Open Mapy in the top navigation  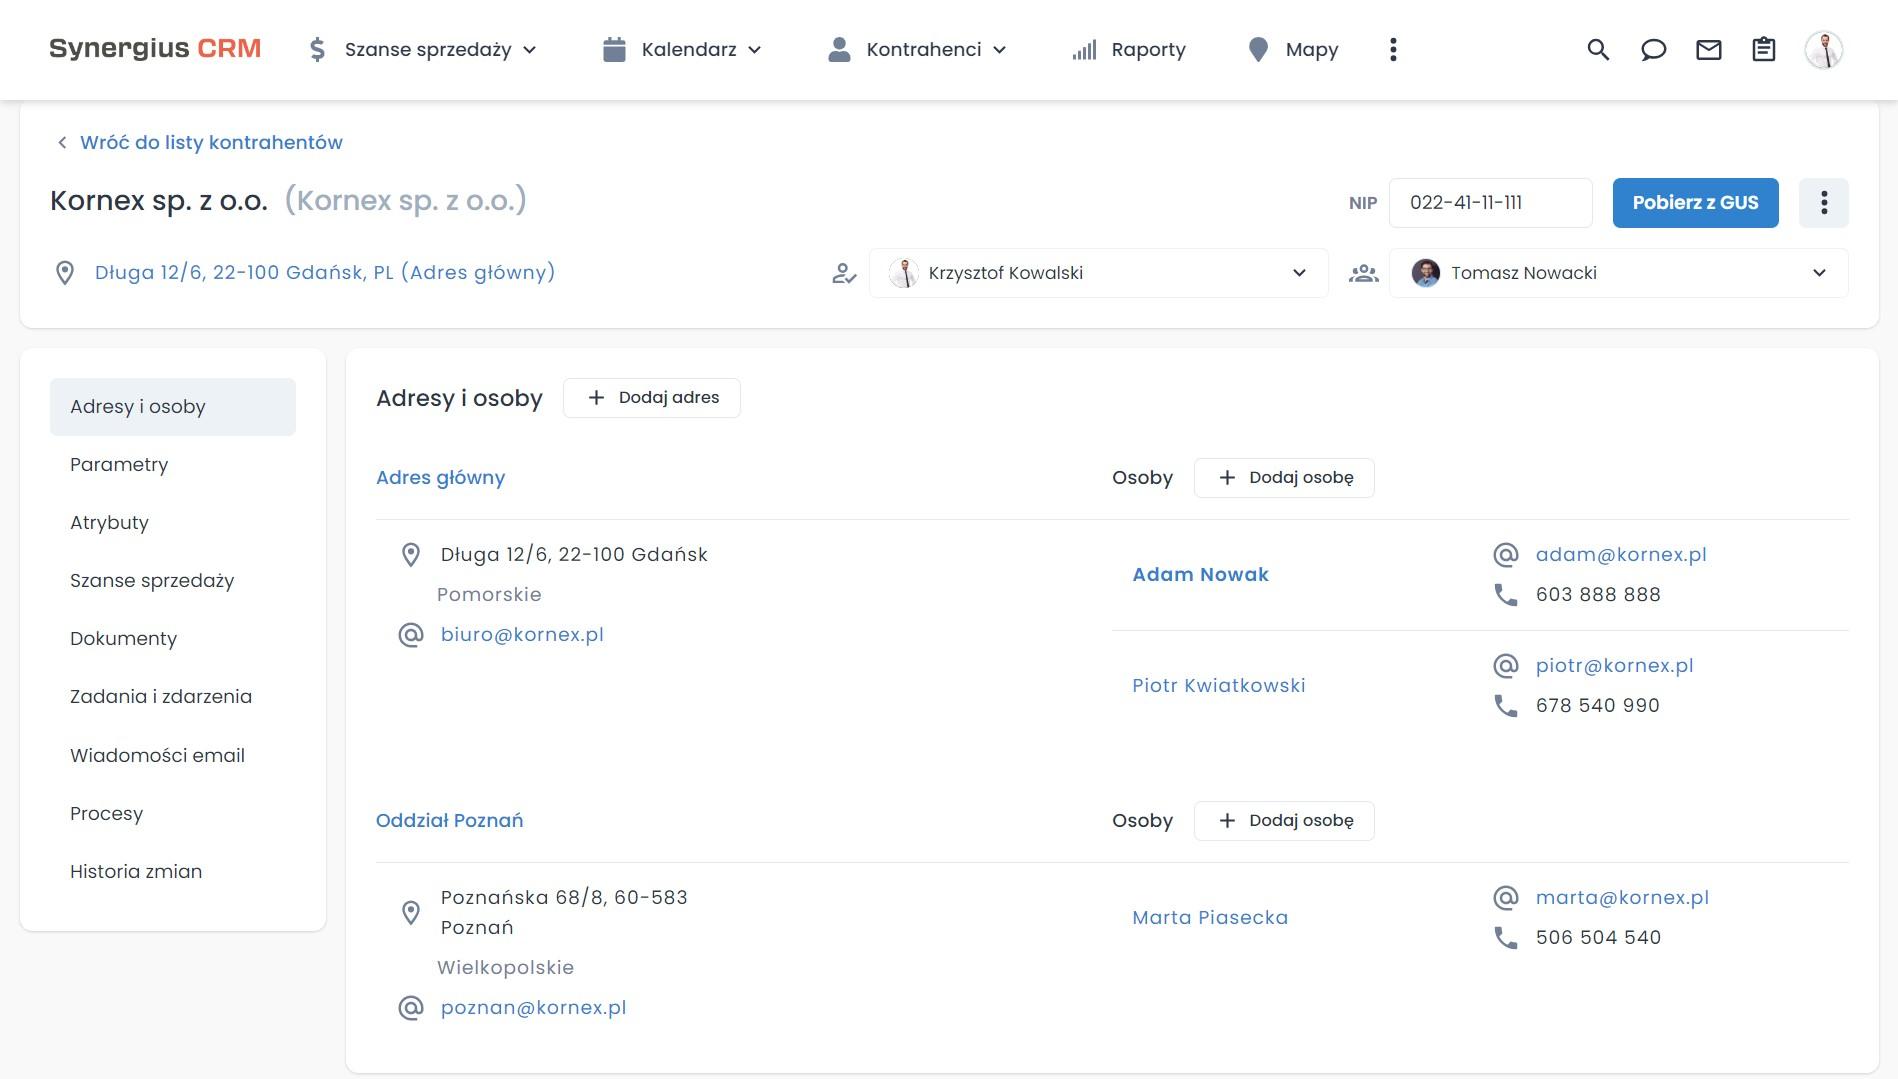pos(1293,50)
